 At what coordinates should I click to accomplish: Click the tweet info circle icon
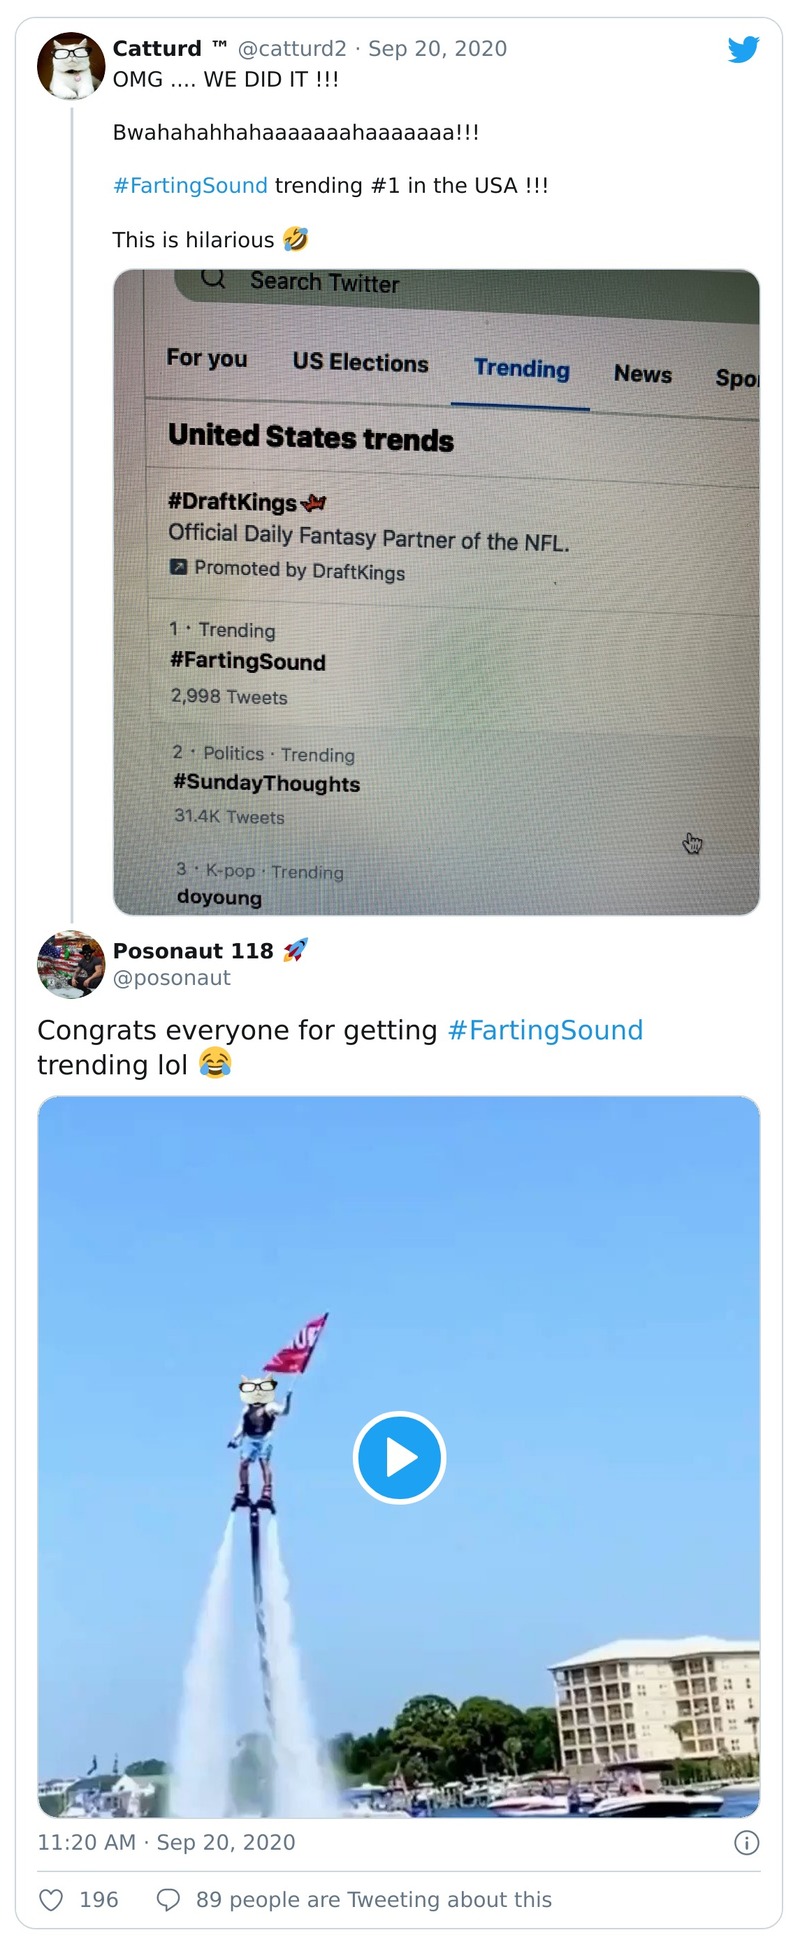(x=746, y=1842)
